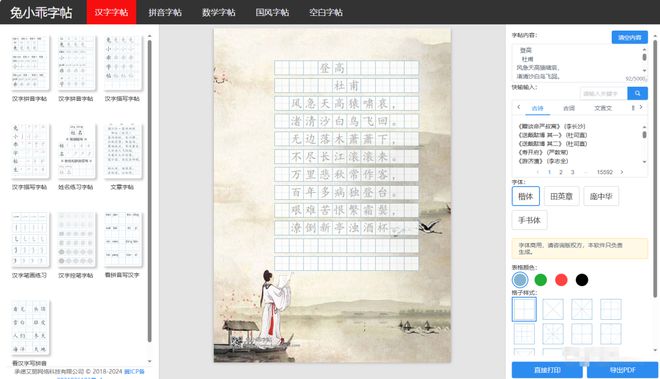The height and width of the screenshot is (379, 660).
Task: Pick the black grid color swatch
Action: 582,280
